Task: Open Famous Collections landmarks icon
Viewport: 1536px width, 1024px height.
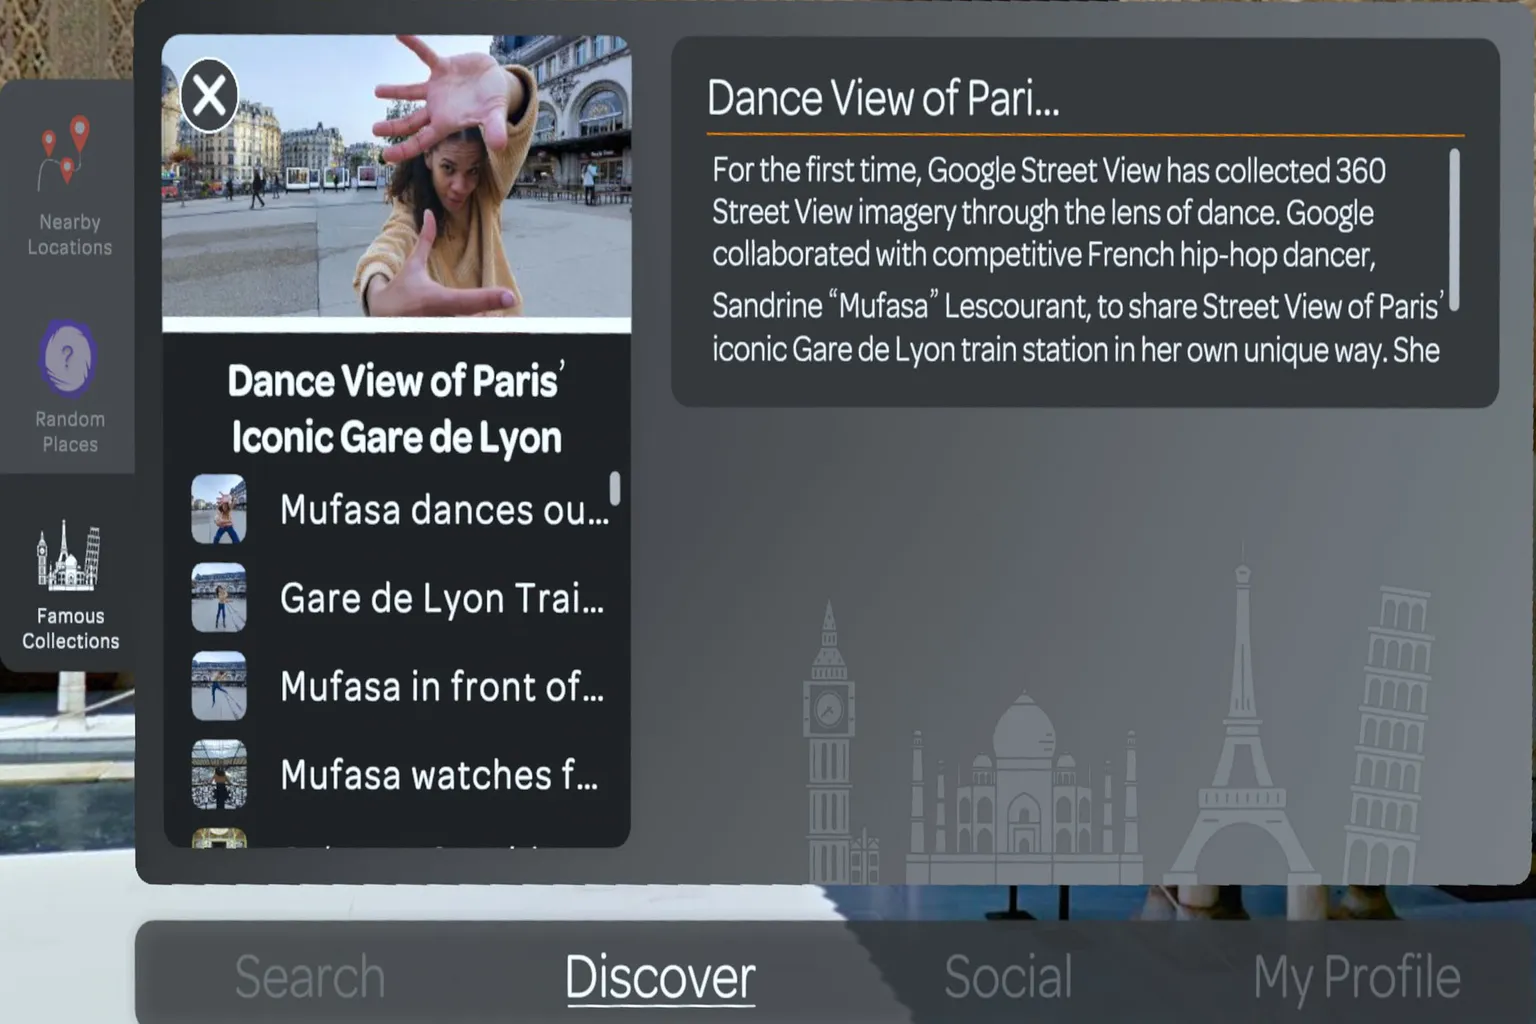Action: (68, 556)
